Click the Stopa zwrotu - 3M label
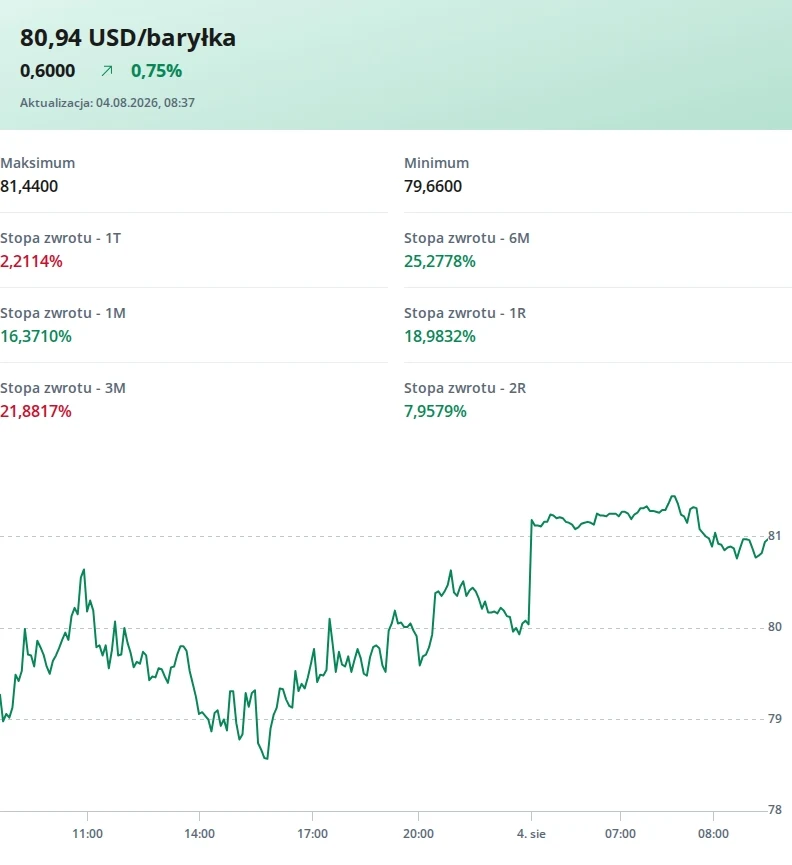 point(63,388)
